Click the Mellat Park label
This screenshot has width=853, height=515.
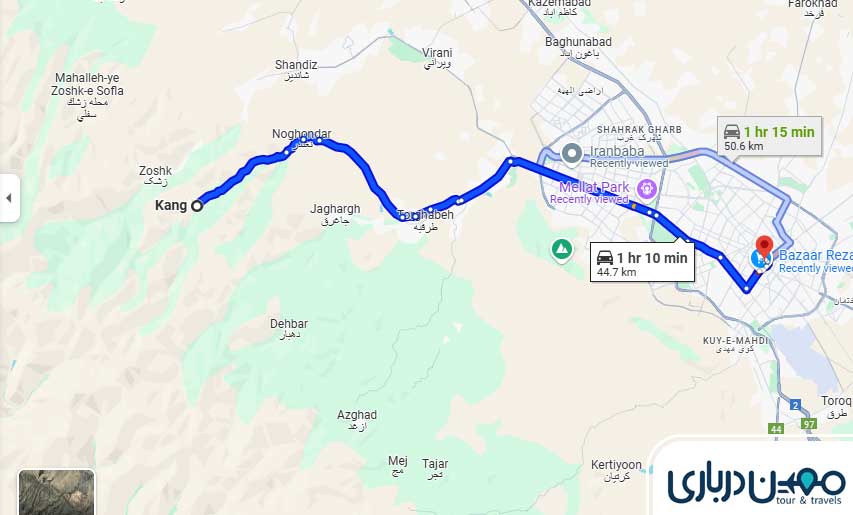[594, 187]
